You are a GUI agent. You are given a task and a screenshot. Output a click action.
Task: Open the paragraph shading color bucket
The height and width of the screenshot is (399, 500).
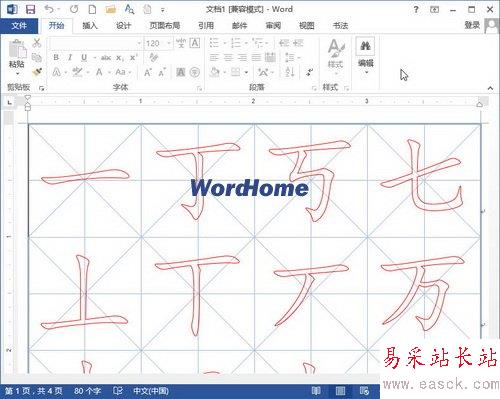pyautogui.click(x=215, y=72)
